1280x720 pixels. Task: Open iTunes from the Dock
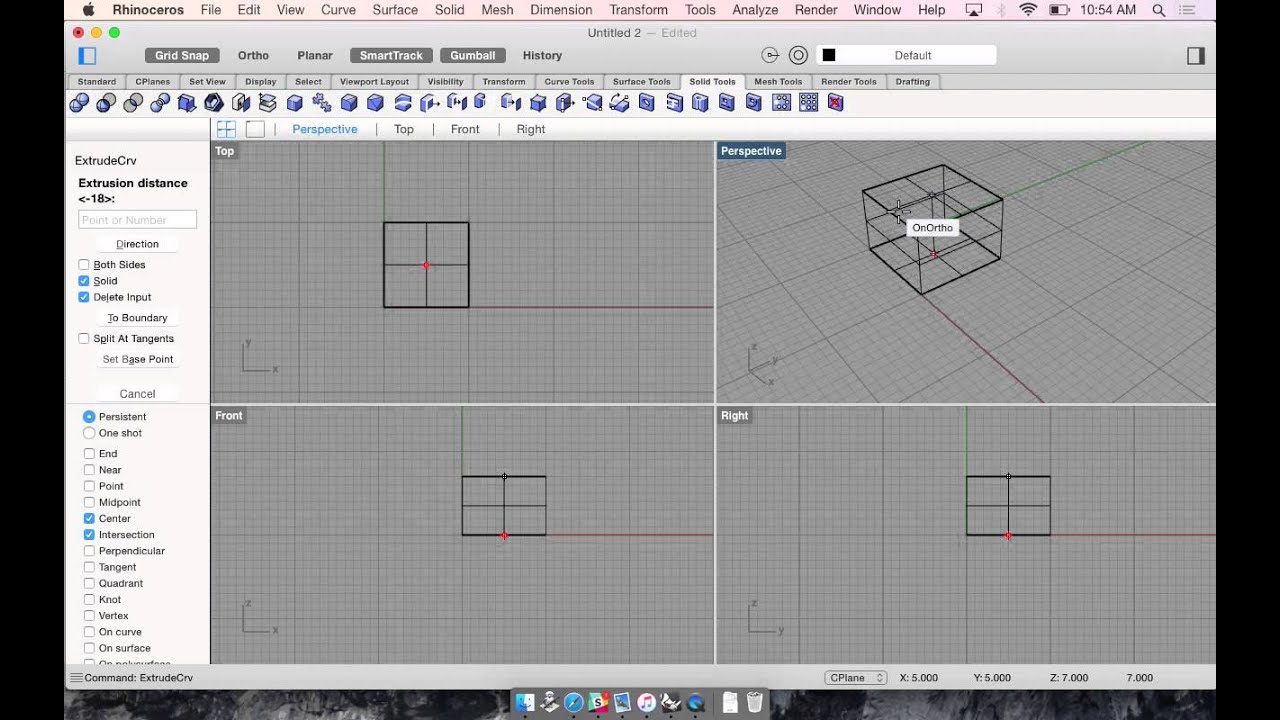(x=646, y=702)
